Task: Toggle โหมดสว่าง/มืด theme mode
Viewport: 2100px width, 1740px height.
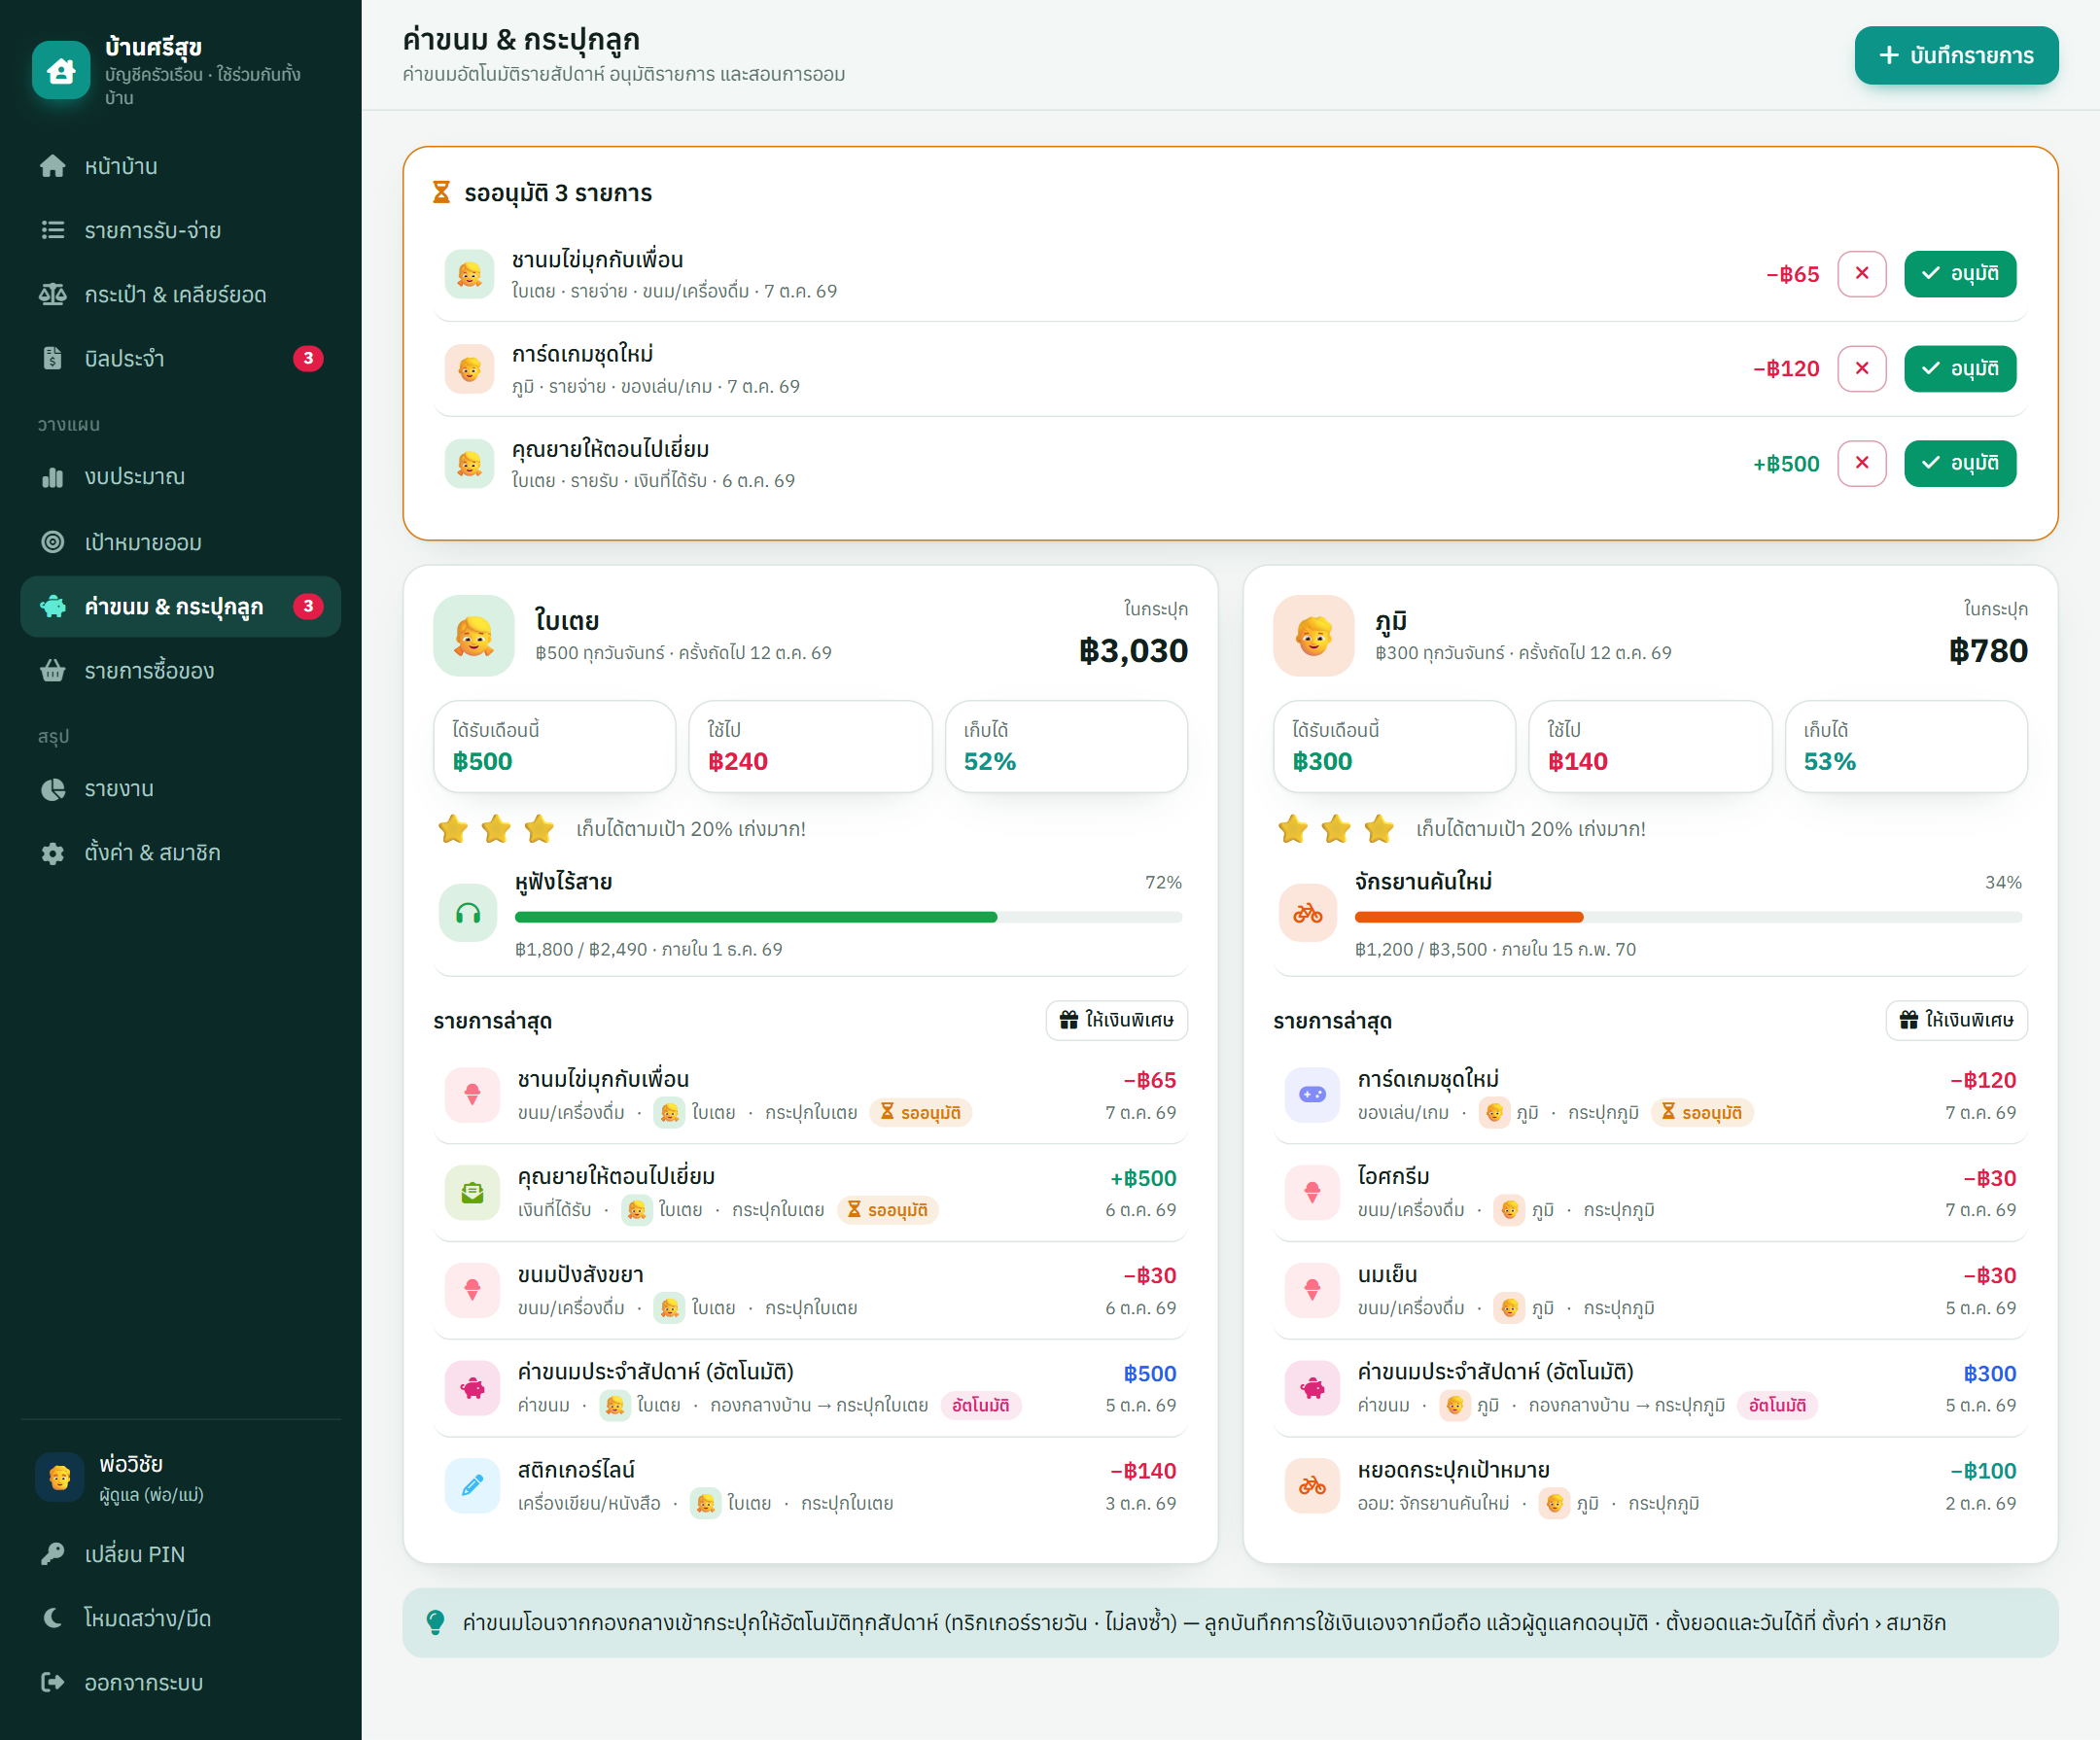Action: 180,1618
